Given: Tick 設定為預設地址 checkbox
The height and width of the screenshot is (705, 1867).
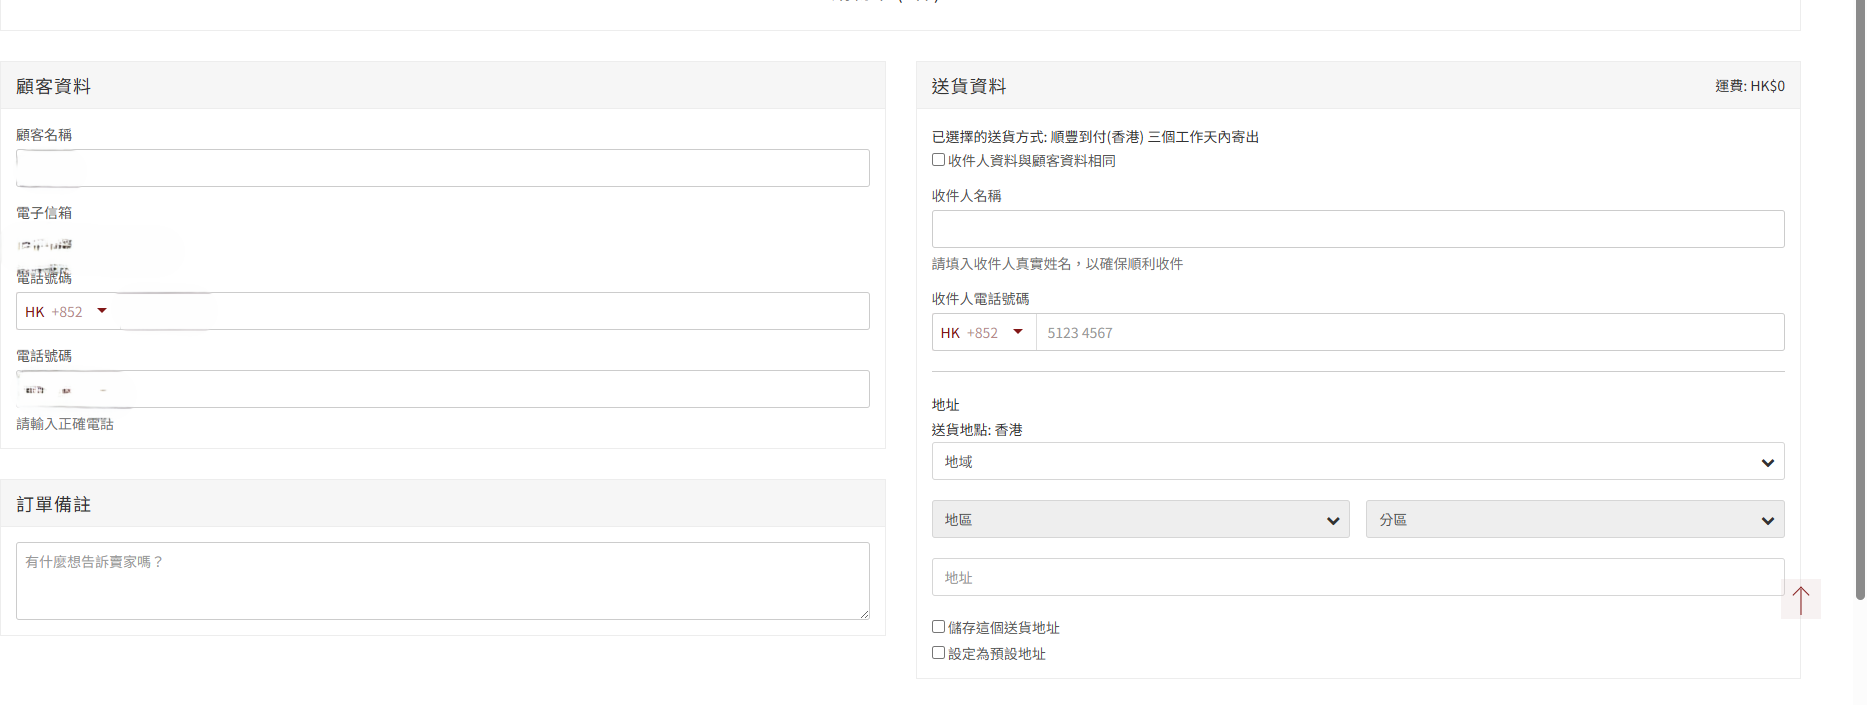Looking at the screenshot, I should 938,653.
